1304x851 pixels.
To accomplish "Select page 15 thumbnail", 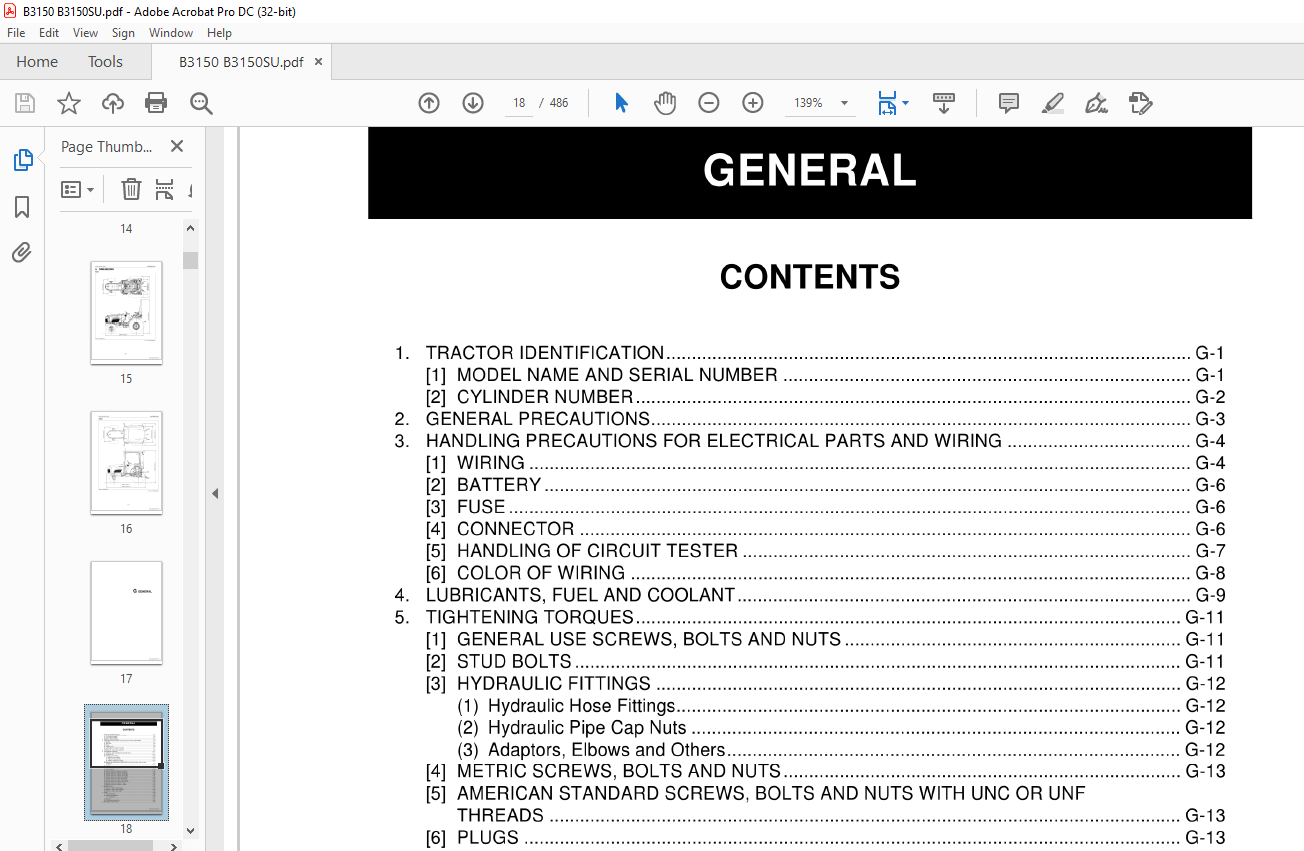I will pyautogui.click(x=126, y=313).
